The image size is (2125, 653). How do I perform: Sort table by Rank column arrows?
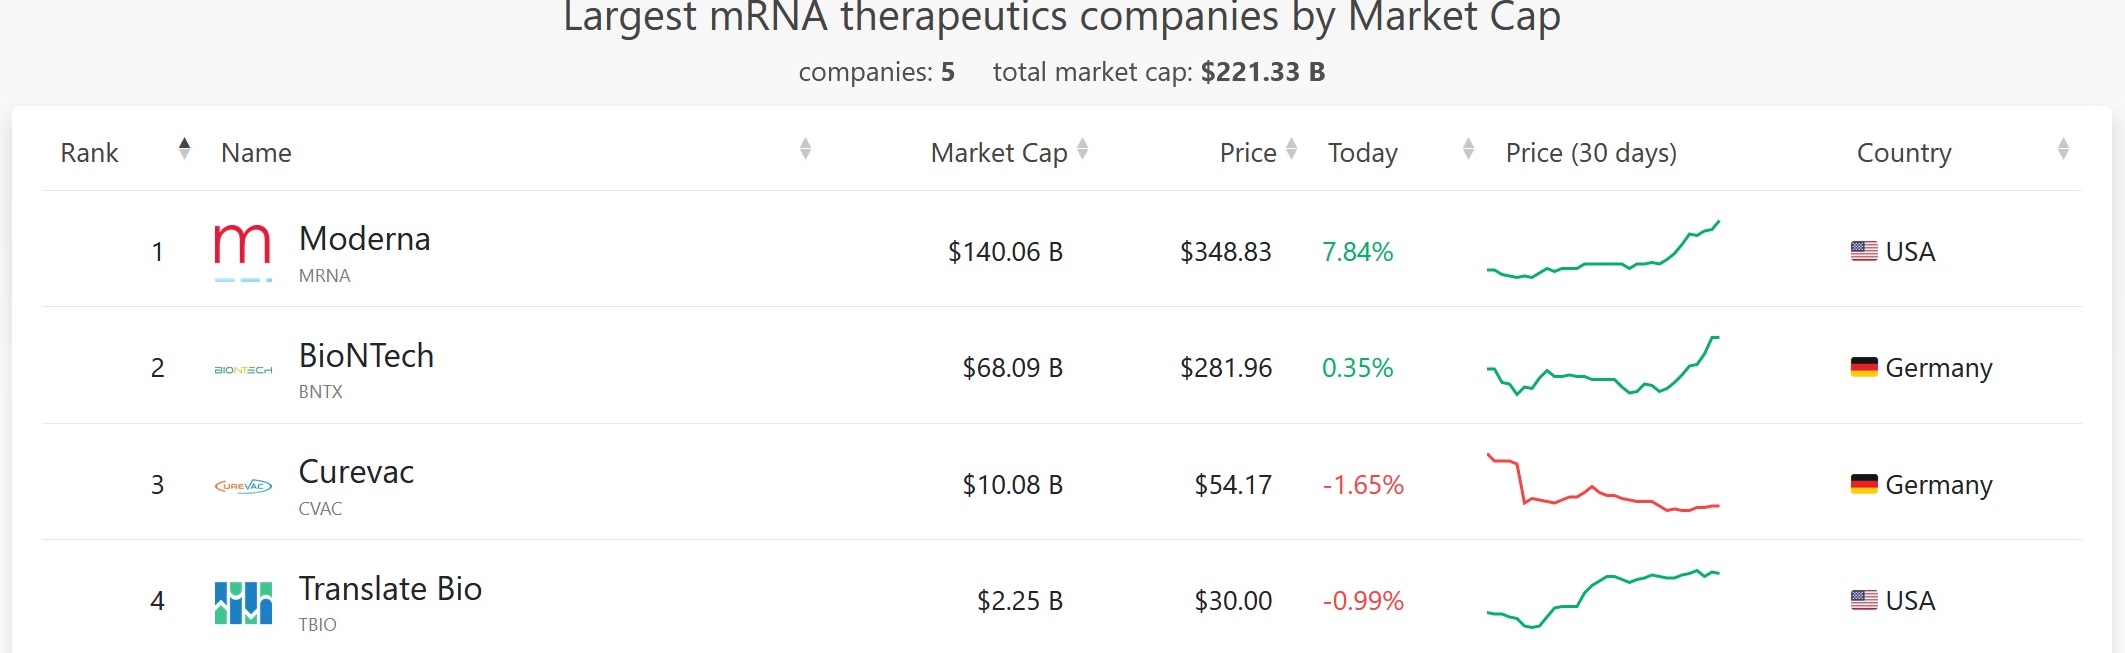pyautogui.click(x=184, y=150)
